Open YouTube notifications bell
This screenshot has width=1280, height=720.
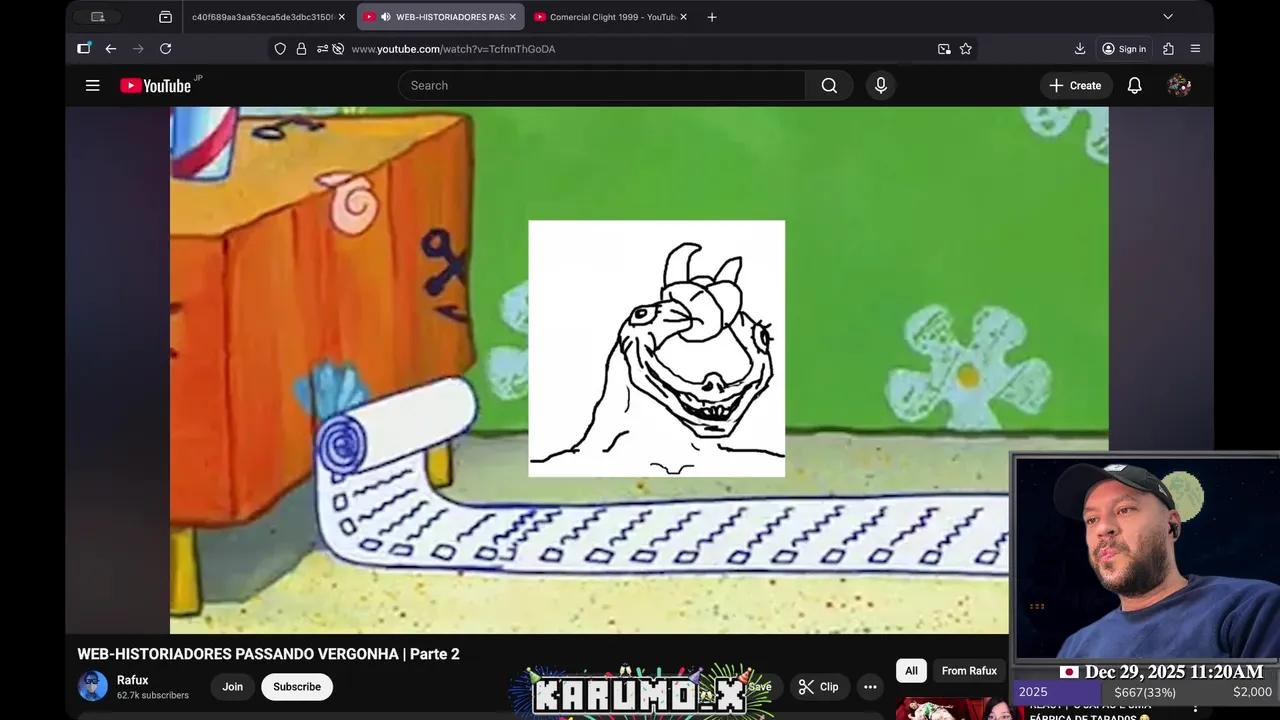pyautogui.click(x=1134, y=86)
